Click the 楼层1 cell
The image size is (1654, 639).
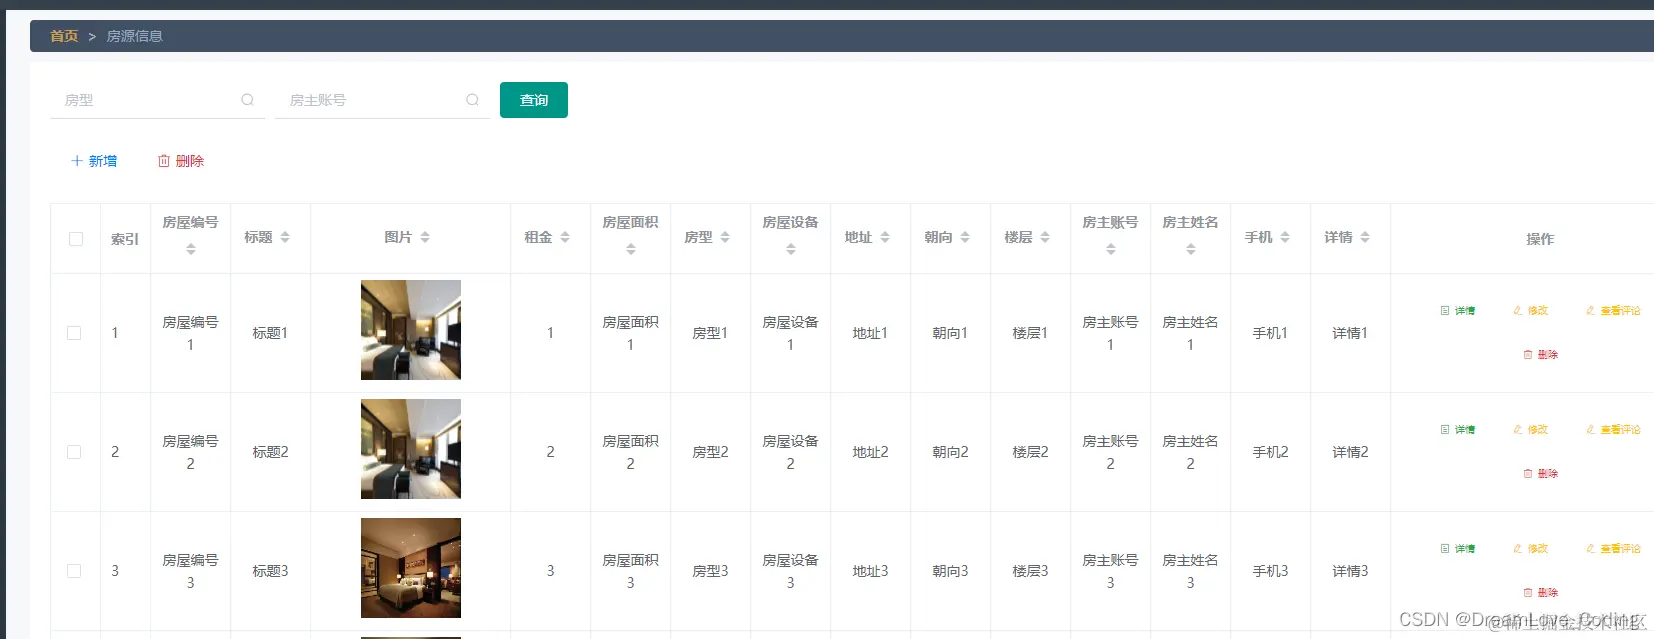(x=1030, y=333)
